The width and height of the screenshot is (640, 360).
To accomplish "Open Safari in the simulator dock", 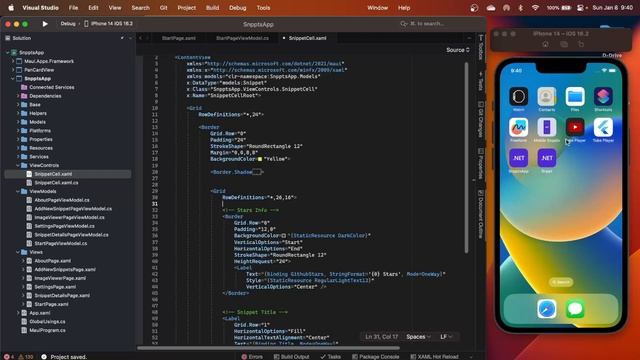I will [x=547, y=309].
